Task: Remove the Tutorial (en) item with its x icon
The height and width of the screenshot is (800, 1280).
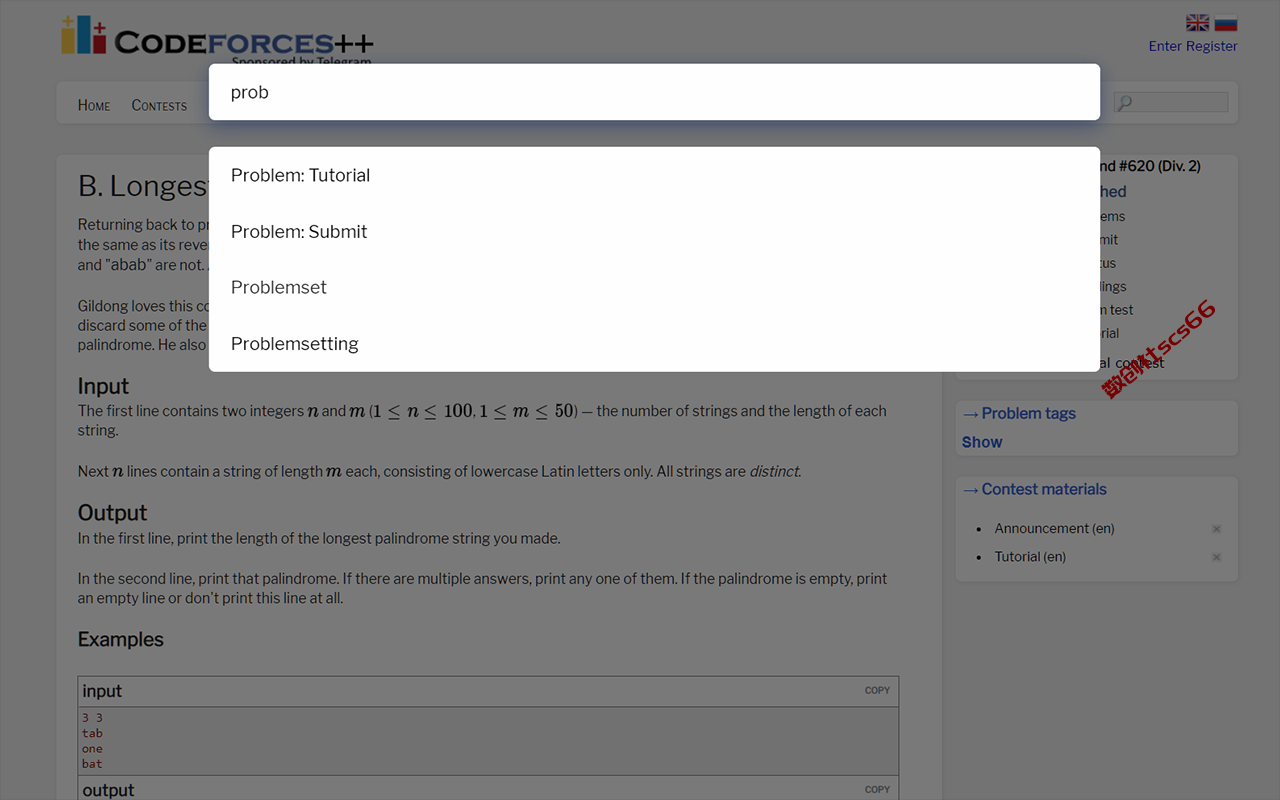Action: [1216, 557]
